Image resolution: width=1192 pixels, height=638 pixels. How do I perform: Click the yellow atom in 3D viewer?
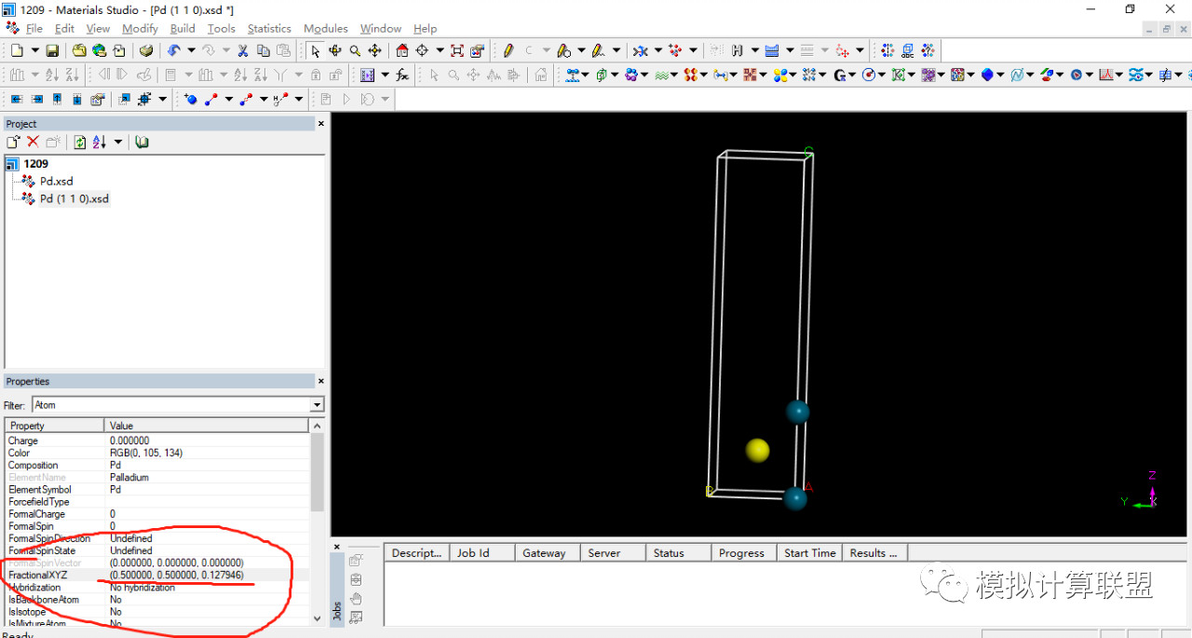(x=758, y=450)
